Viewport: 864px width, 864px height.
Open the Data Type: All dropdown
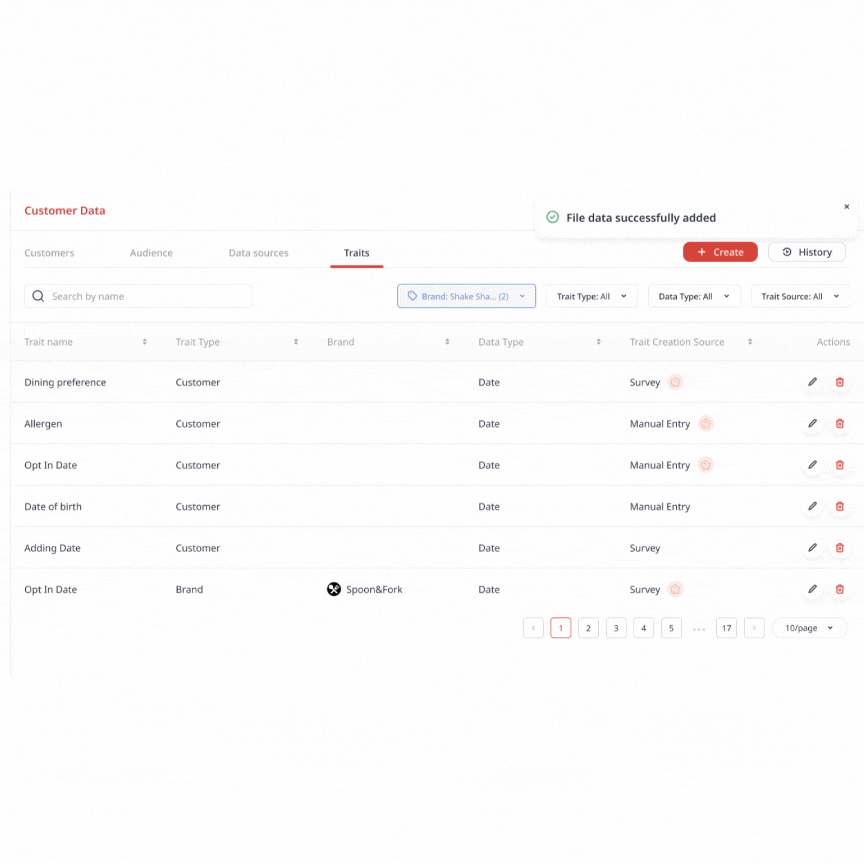click(x=694, y=296)
